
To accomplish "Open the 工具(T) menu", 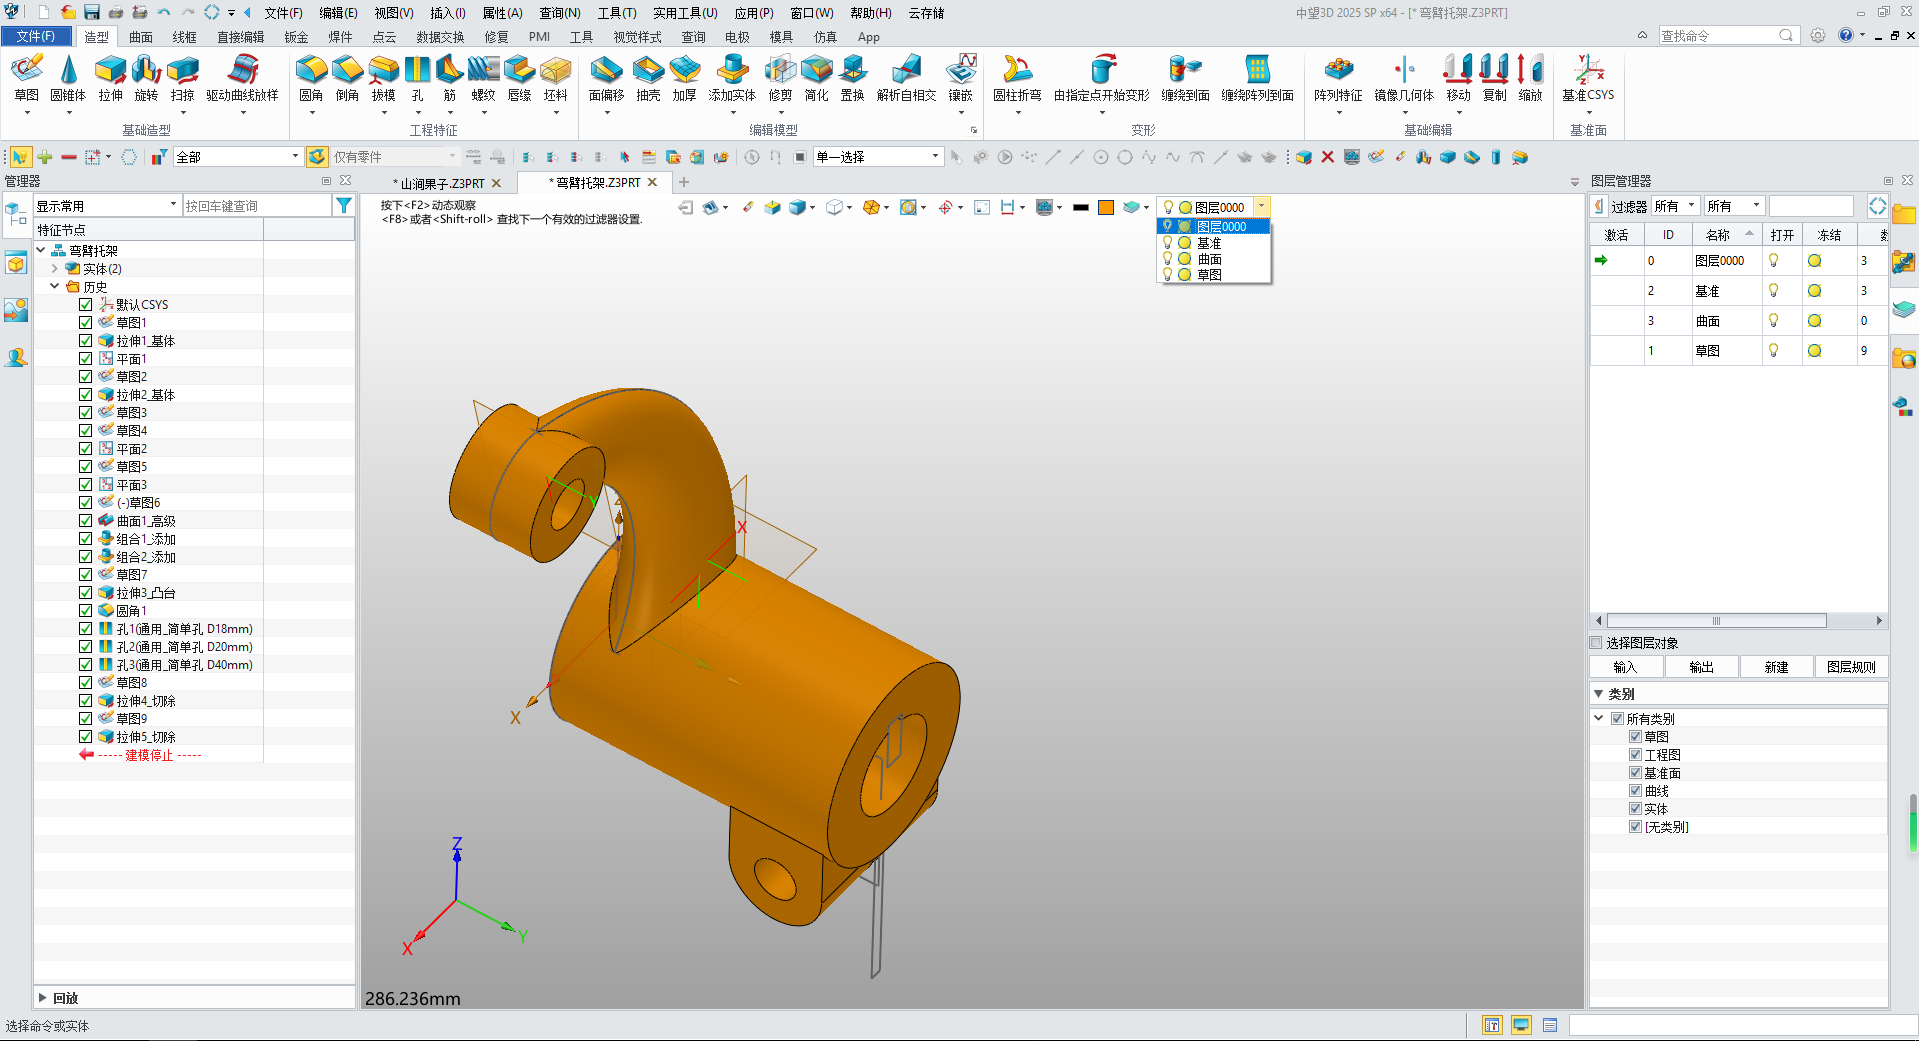I will [616, 13].
